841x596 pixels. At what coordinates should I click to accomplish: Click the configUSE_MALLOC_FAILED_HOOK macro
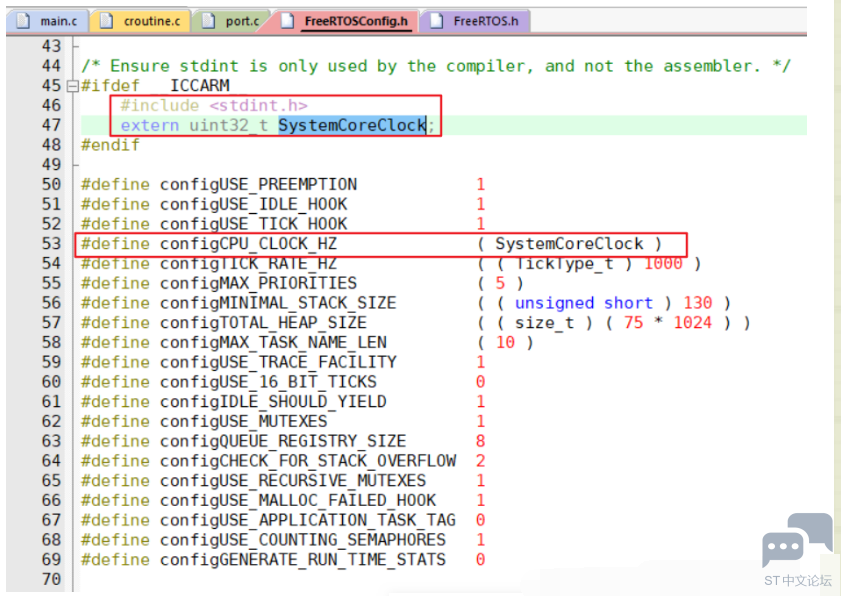click(298, 501)
